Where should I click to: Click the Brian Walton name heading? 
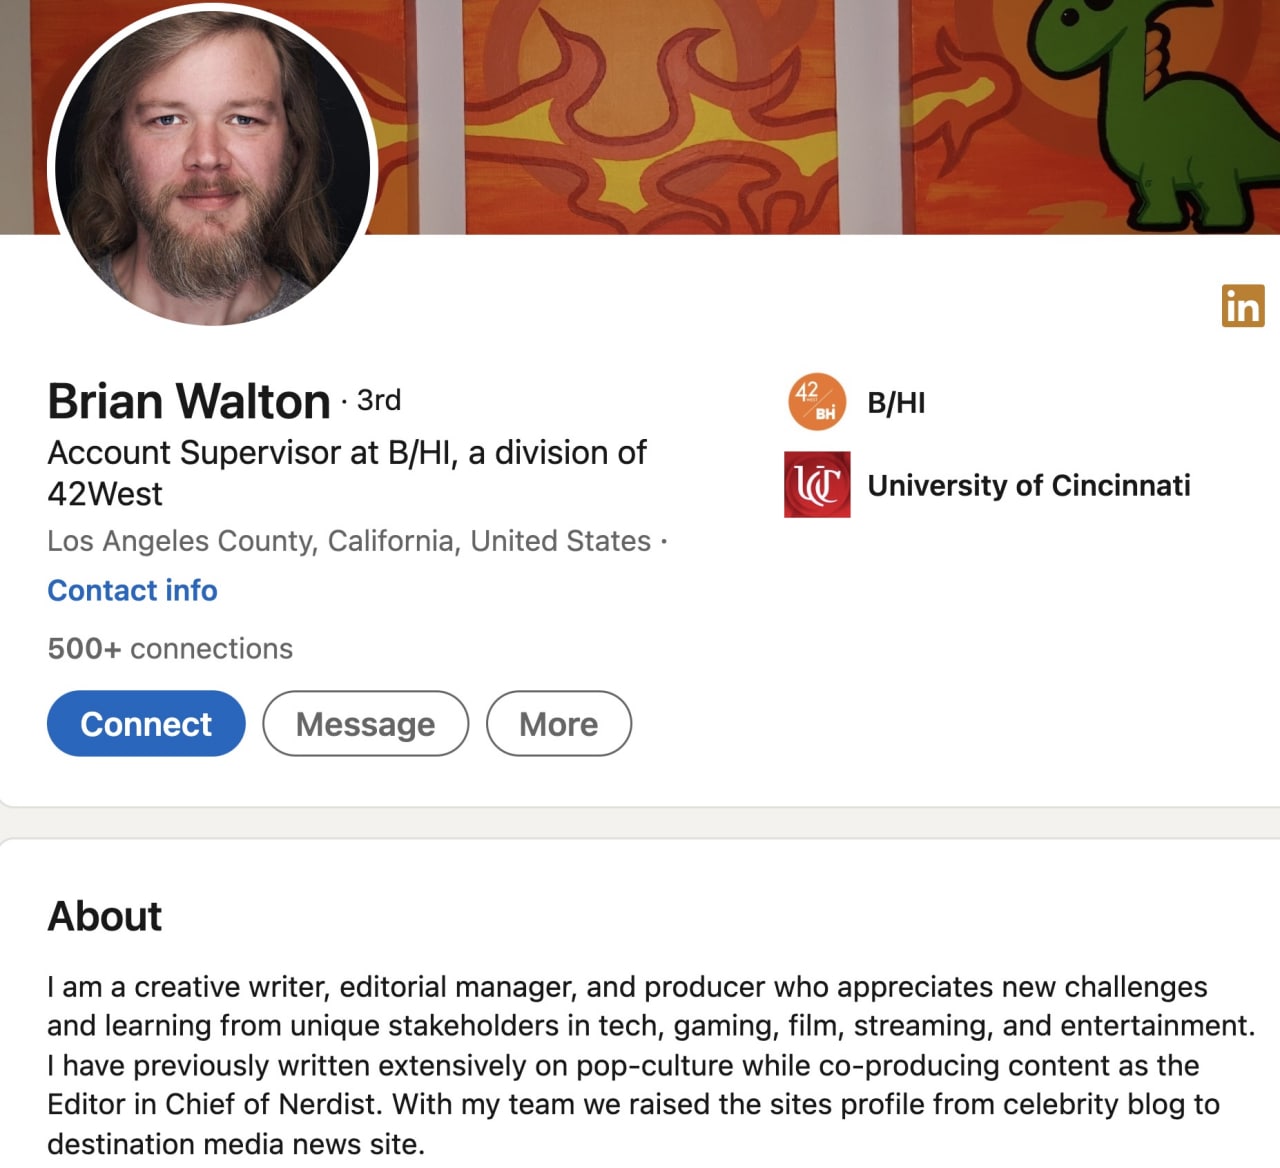click(x=189, y=402)
